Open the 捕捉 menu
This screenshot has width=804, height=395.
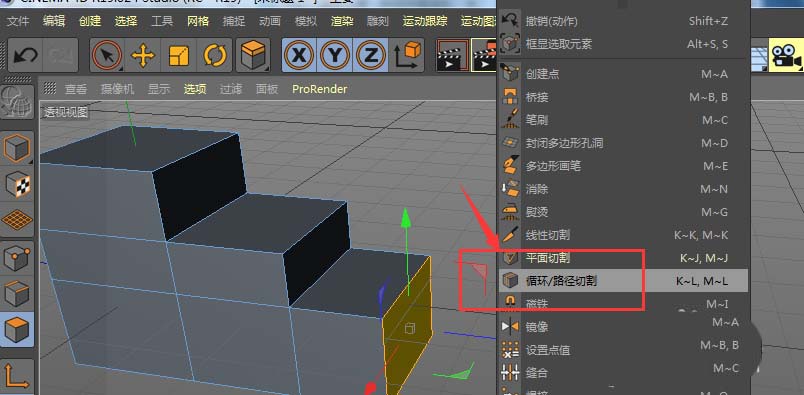coord(233,21)
